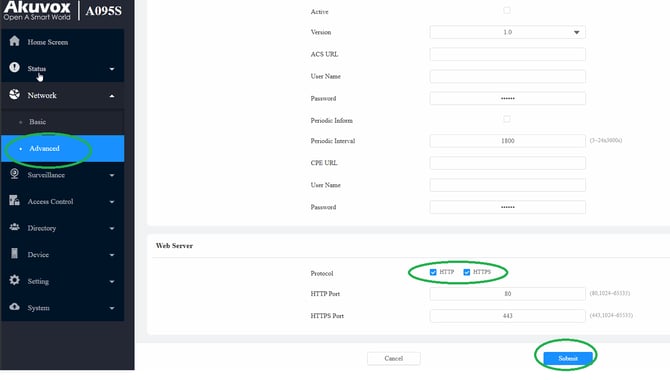
Task: Click the Home Screen house icon
Action: coord(15,41)
